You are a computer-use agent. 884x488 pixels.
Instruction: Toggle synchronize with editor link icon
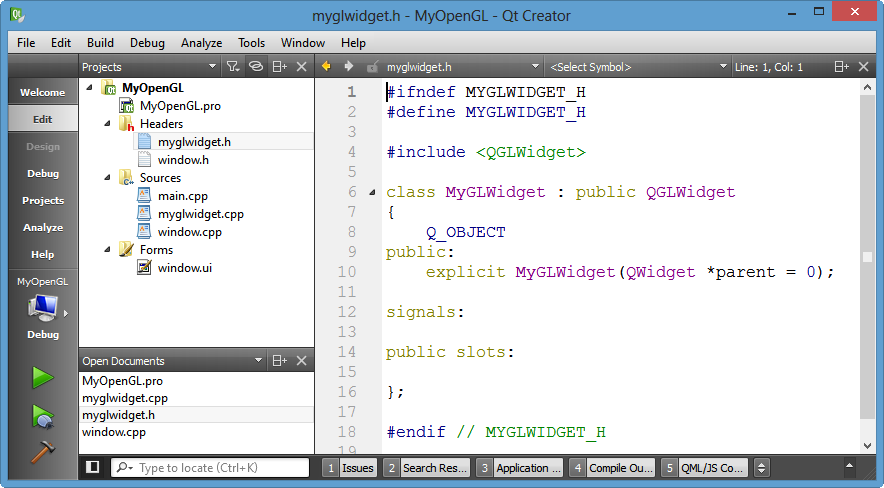pyautogui.click(x=256, y=66)
